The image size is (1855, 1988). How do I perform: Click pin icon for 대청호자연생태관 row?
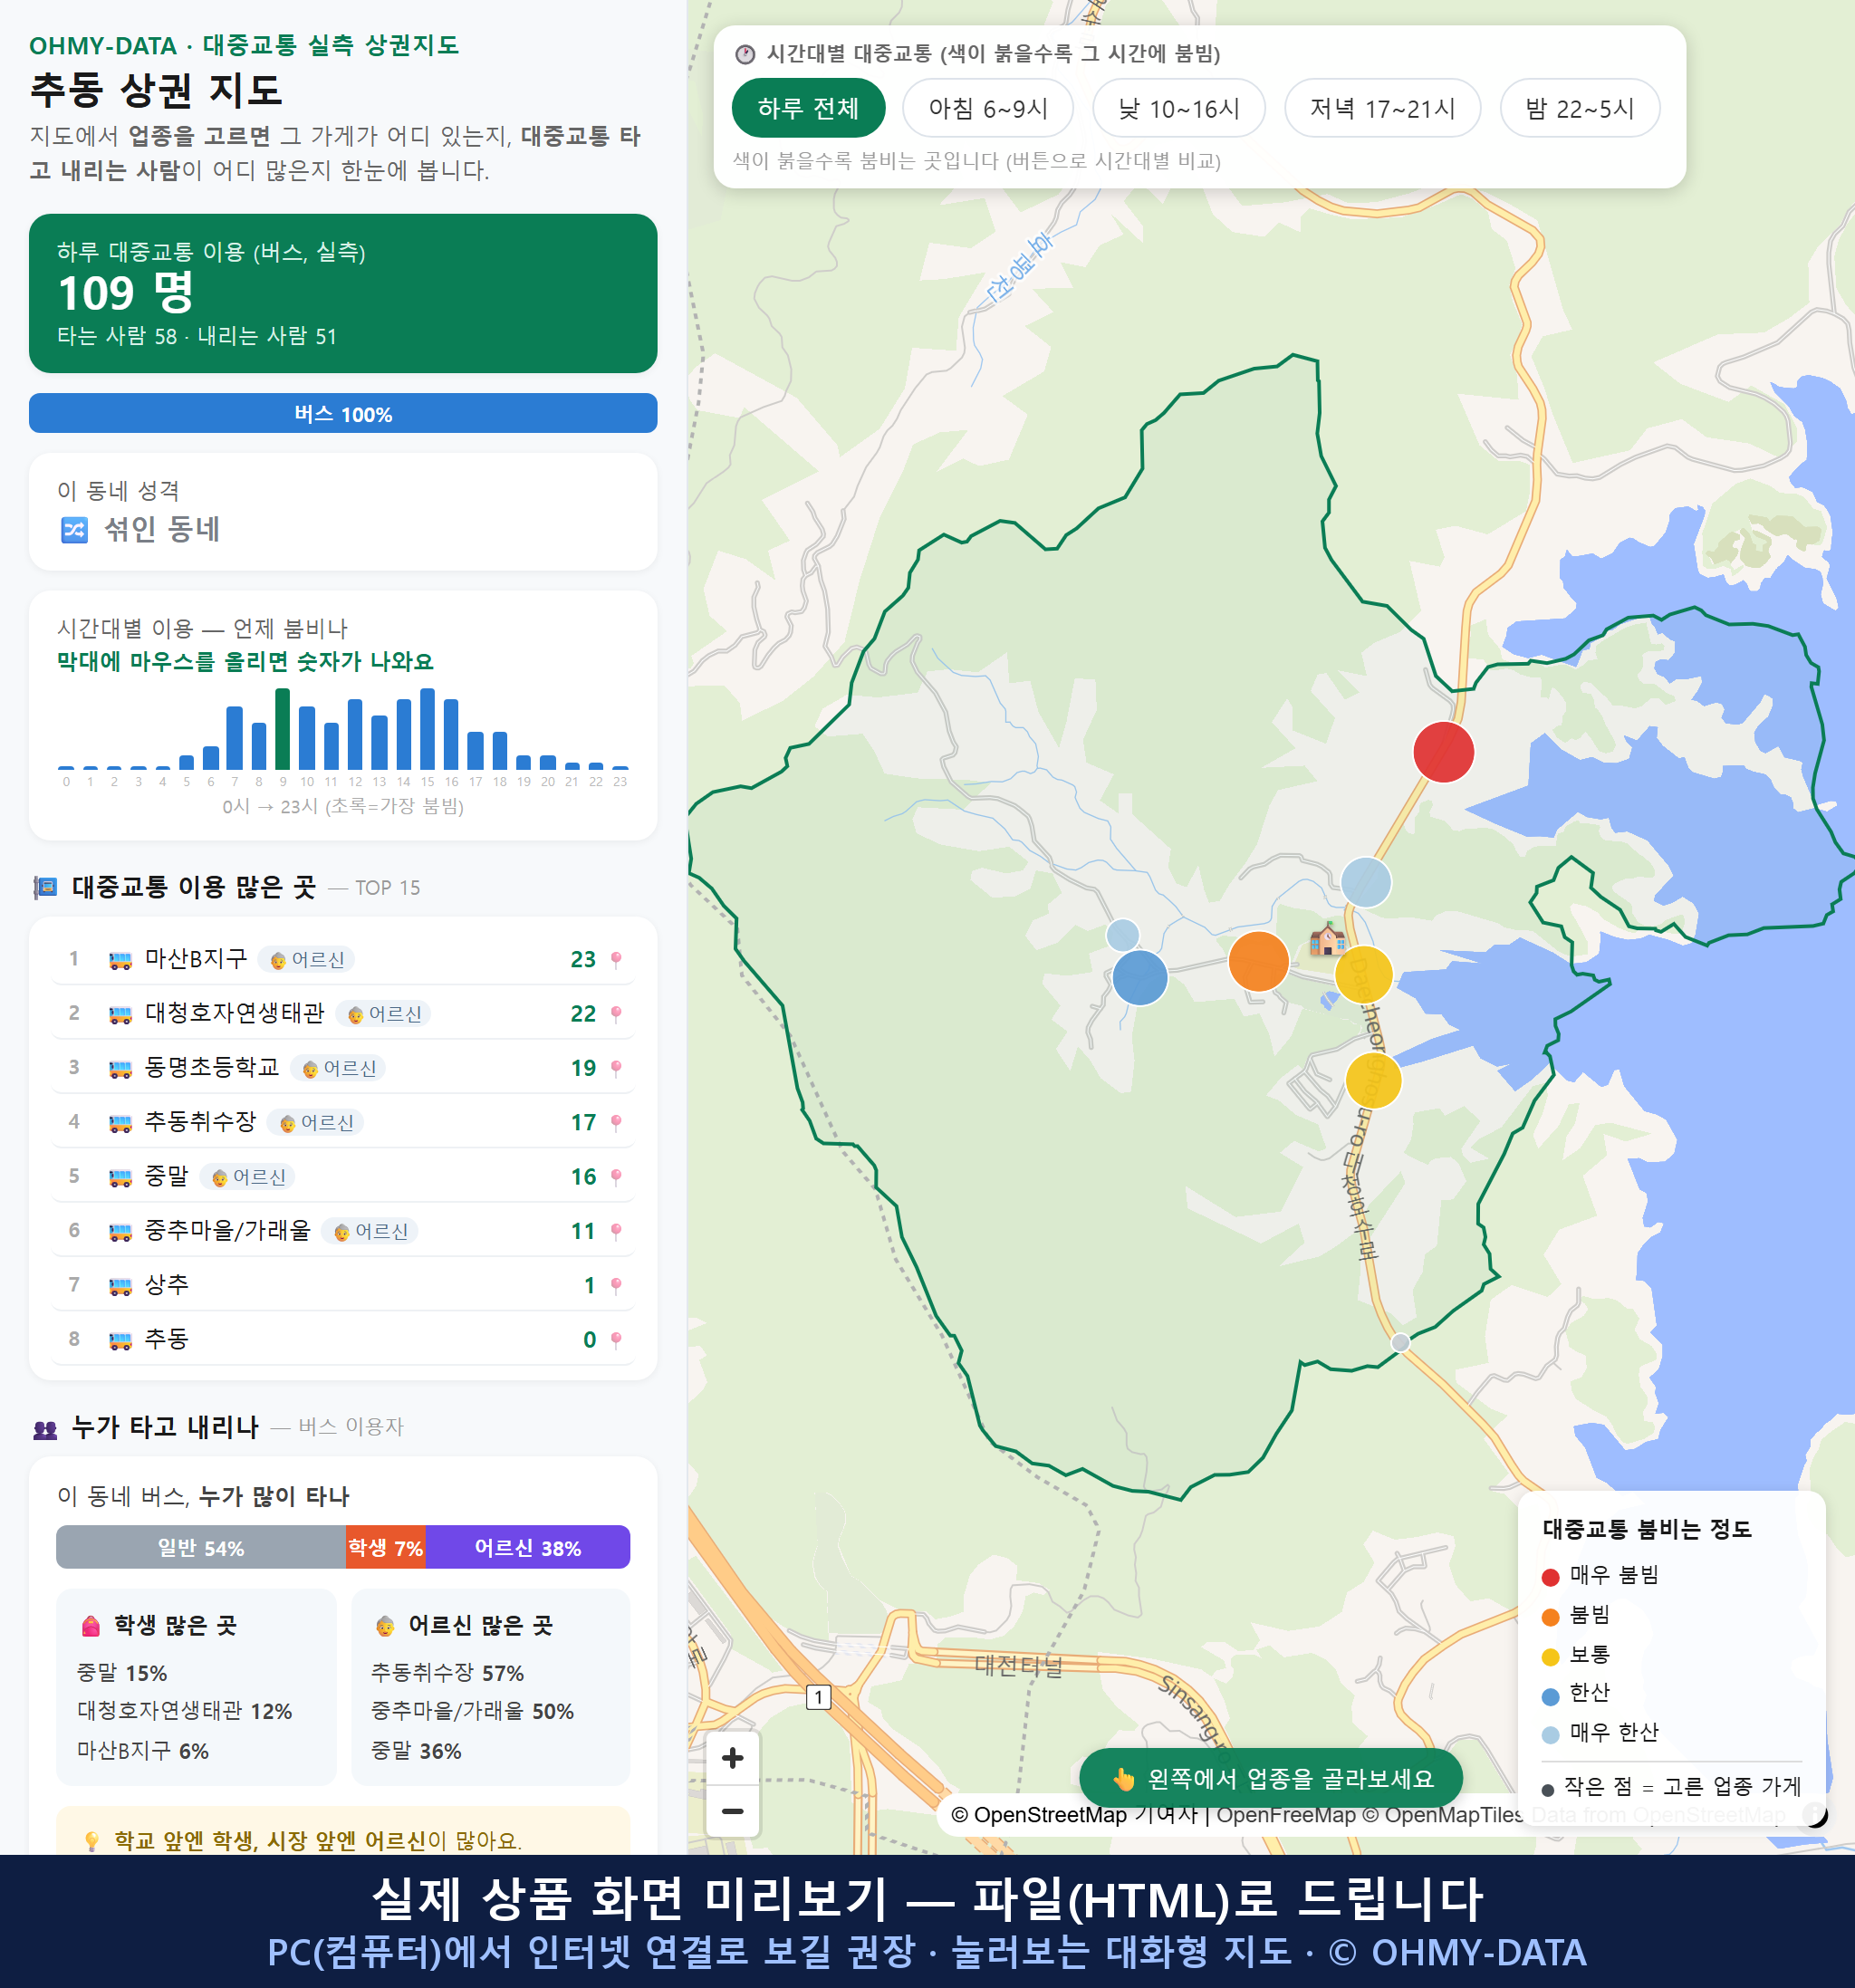[616, 1014]
